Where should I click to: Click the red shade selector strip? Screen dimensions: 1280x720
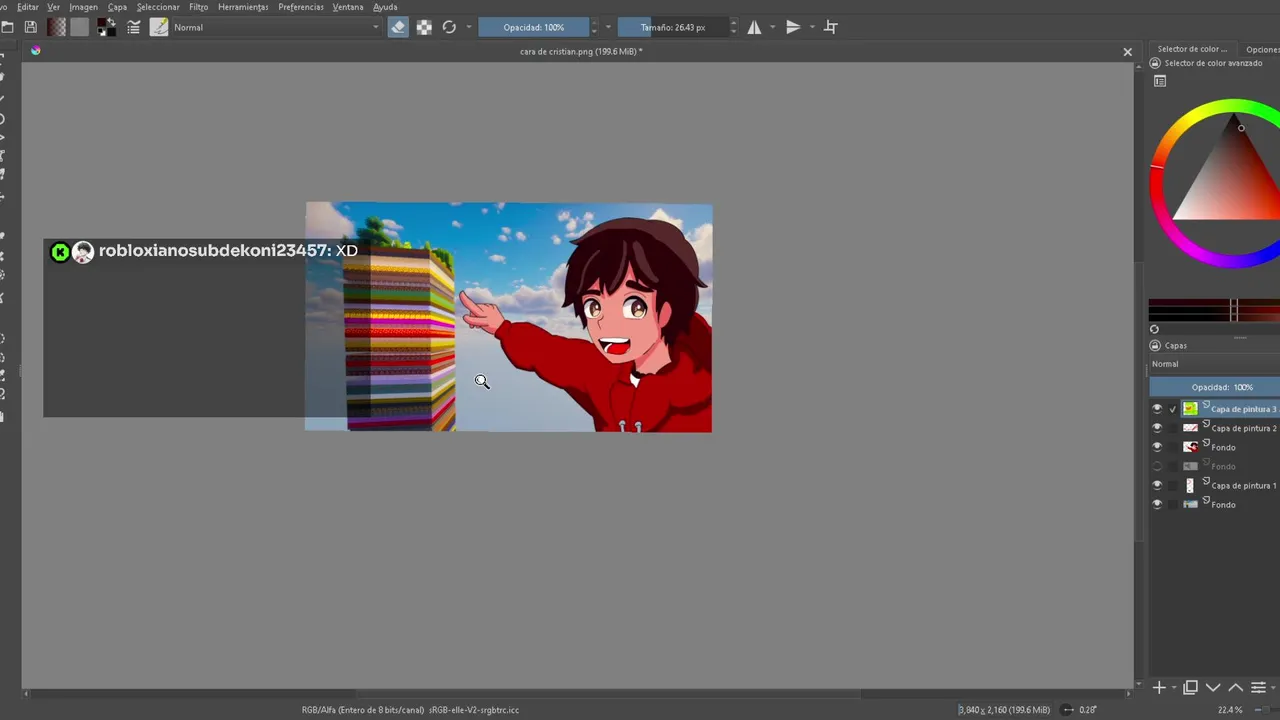tap(1214, 311)
